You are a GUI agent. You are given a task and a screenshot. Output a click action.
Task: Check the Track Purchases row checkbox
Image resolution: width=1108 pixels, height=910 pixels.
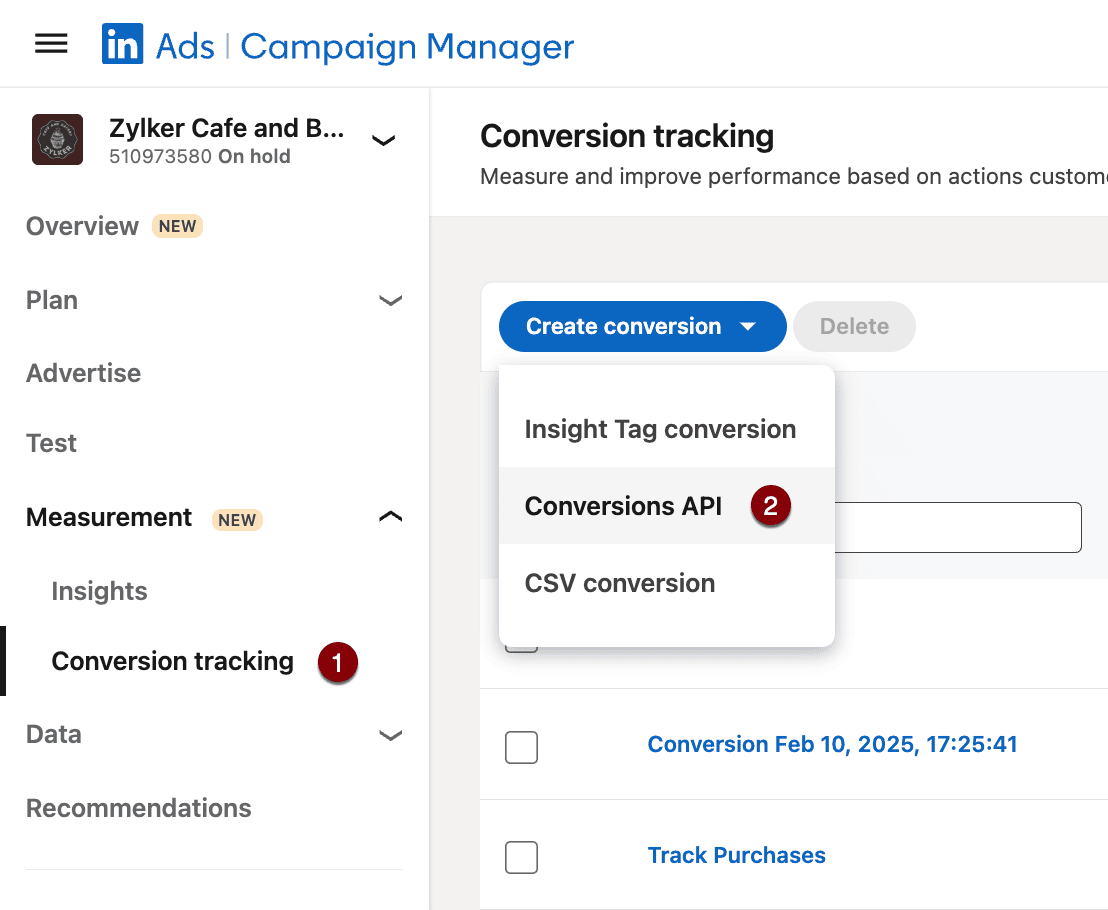point(521,857)
